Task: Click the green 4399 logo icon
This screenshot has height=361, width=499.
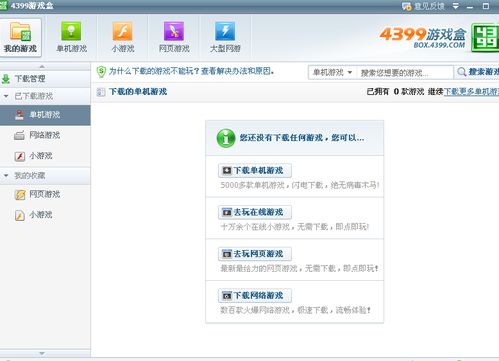Action: coord(485,38)
